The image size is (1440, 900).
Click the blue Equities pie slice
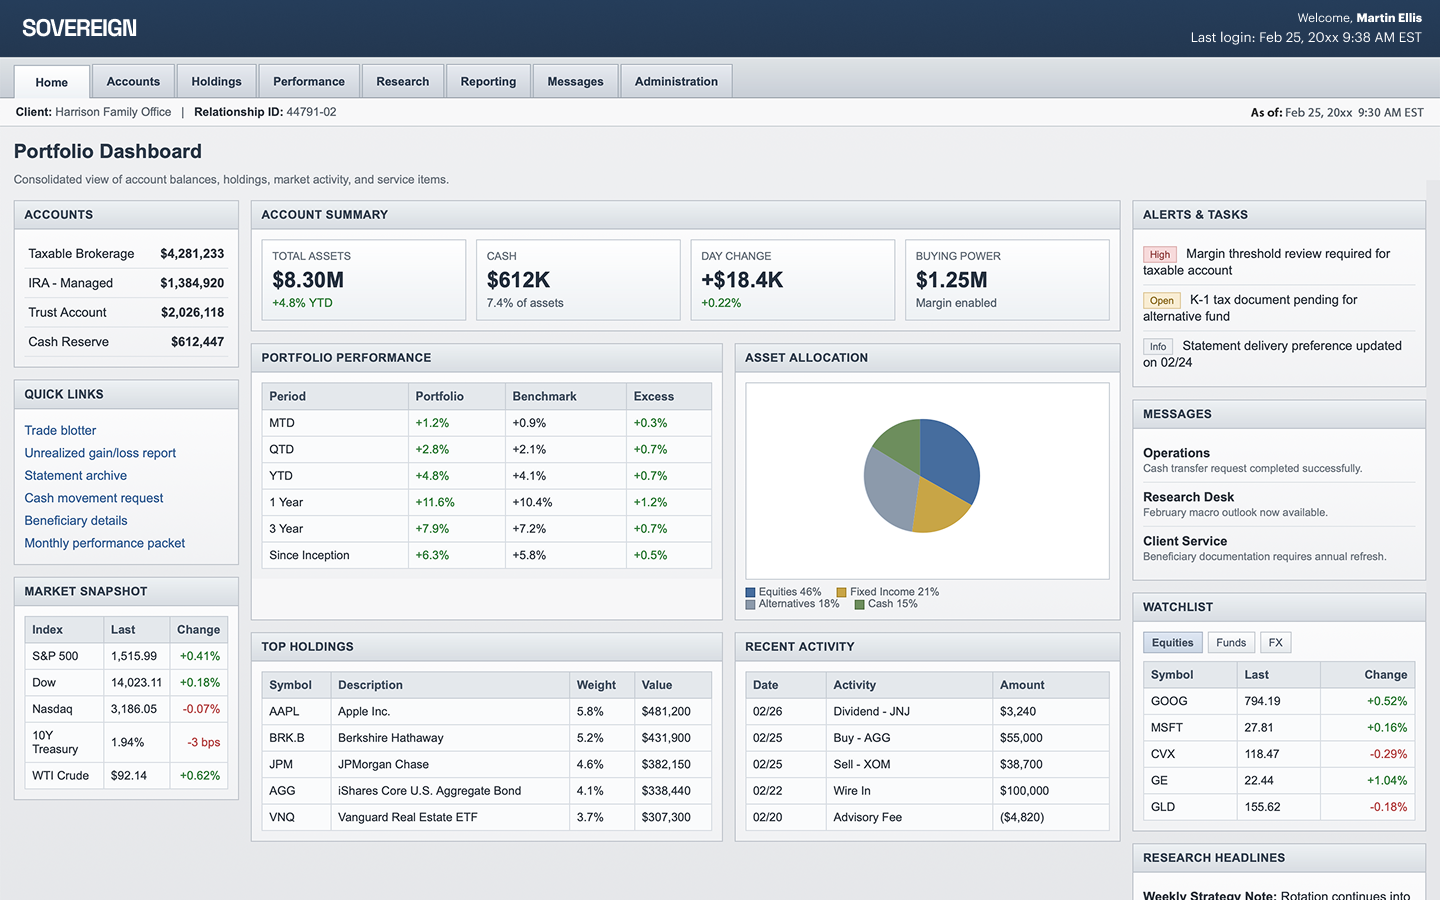click(948, 458)
